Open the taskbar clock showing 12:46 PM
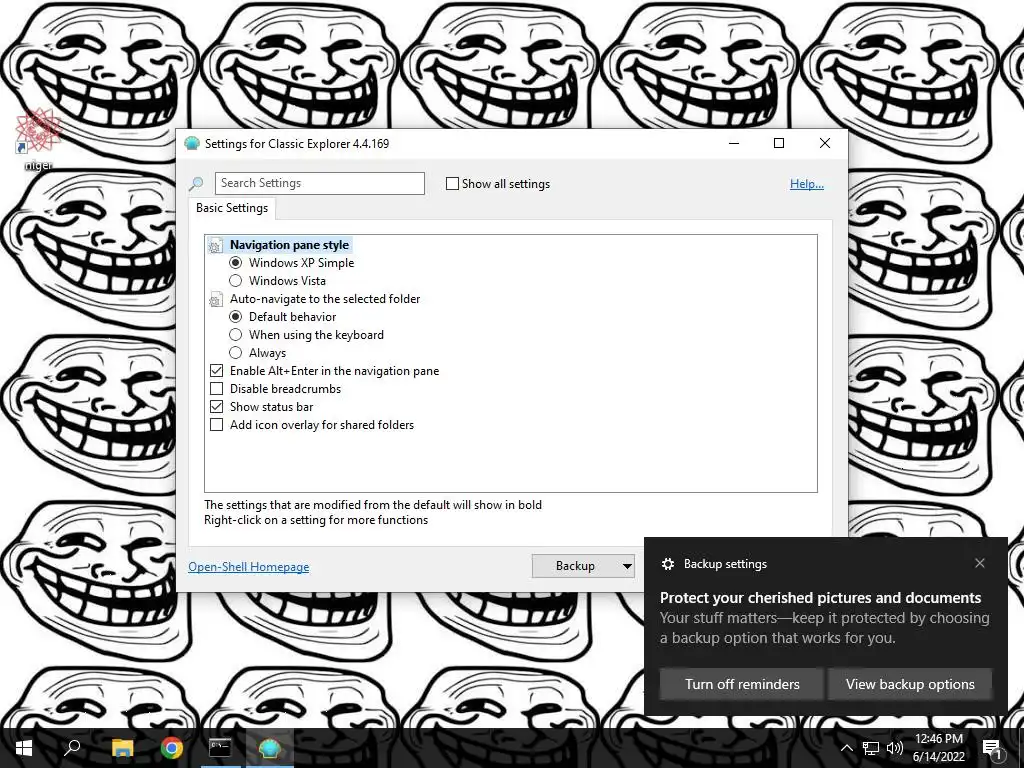1024x768 pixels. coord(938,748)
